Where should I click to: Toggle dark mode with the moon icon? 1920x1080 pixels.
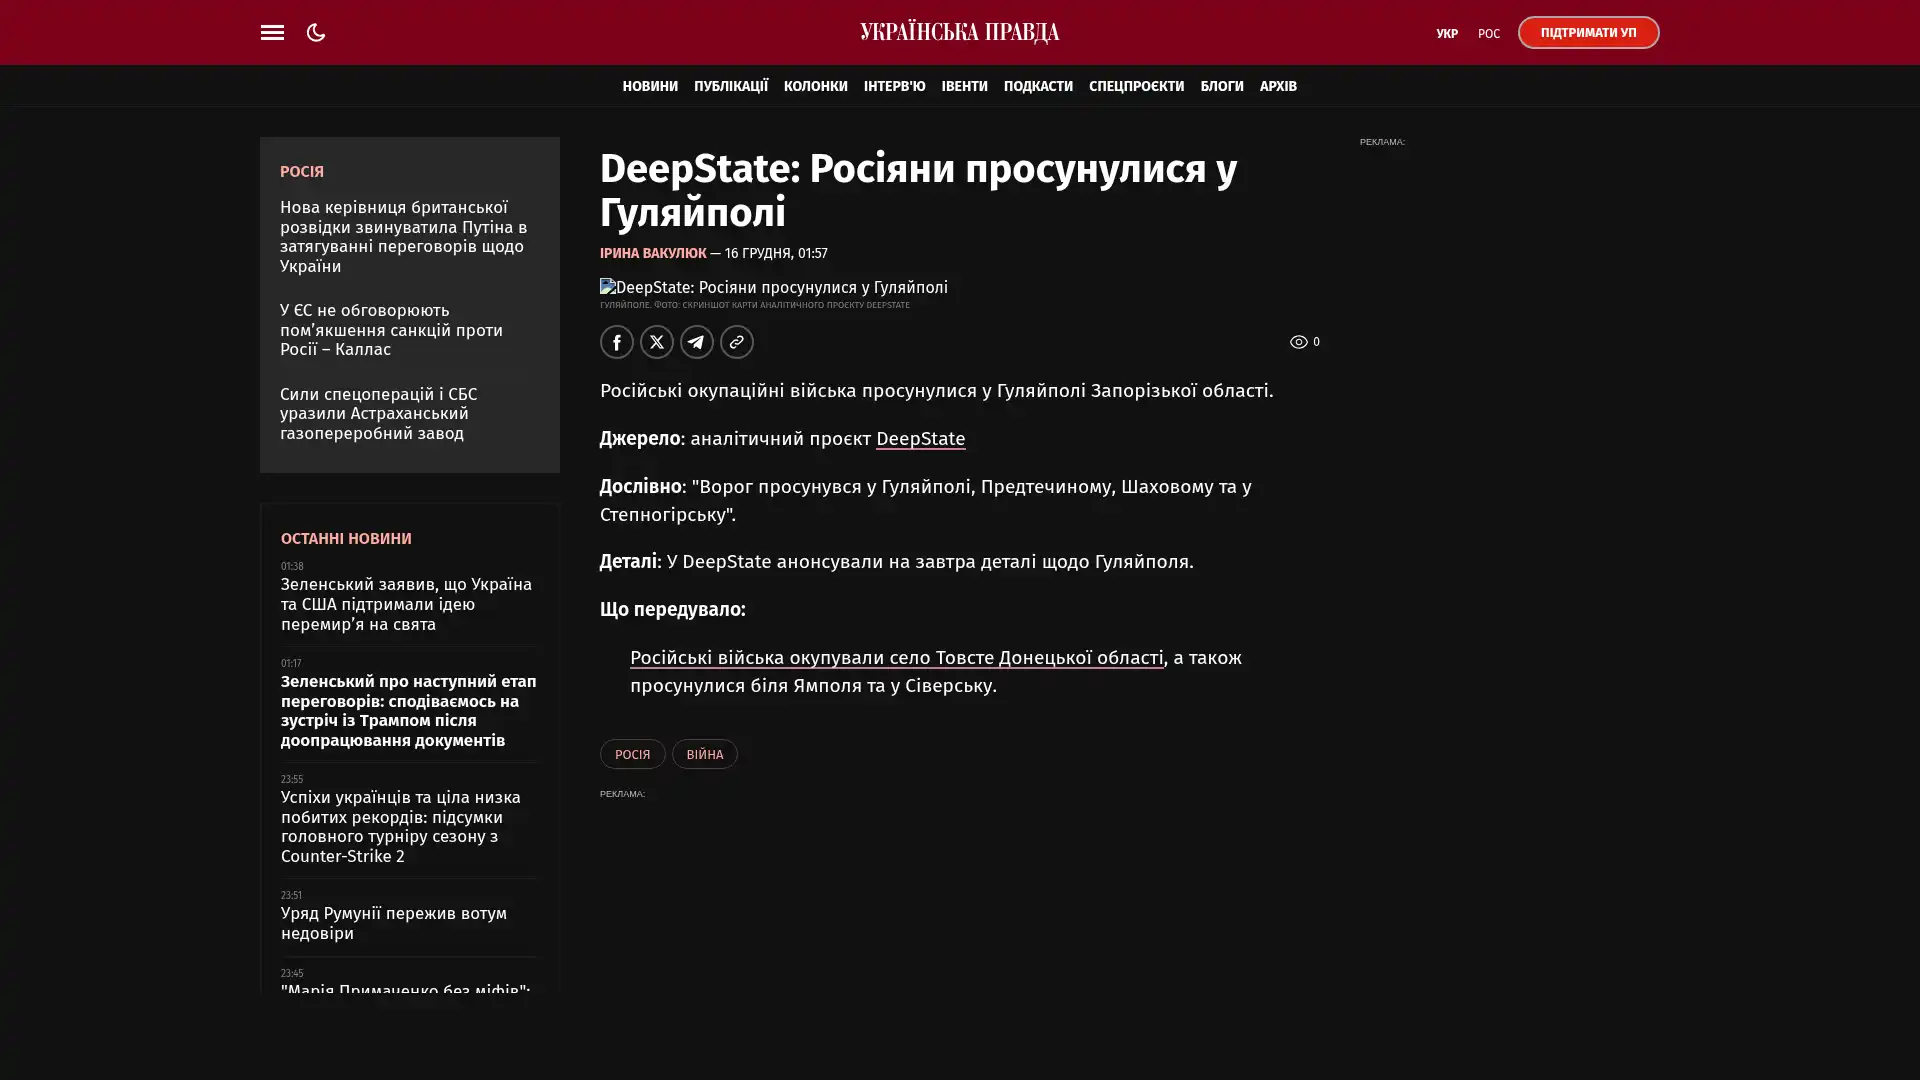316,32
